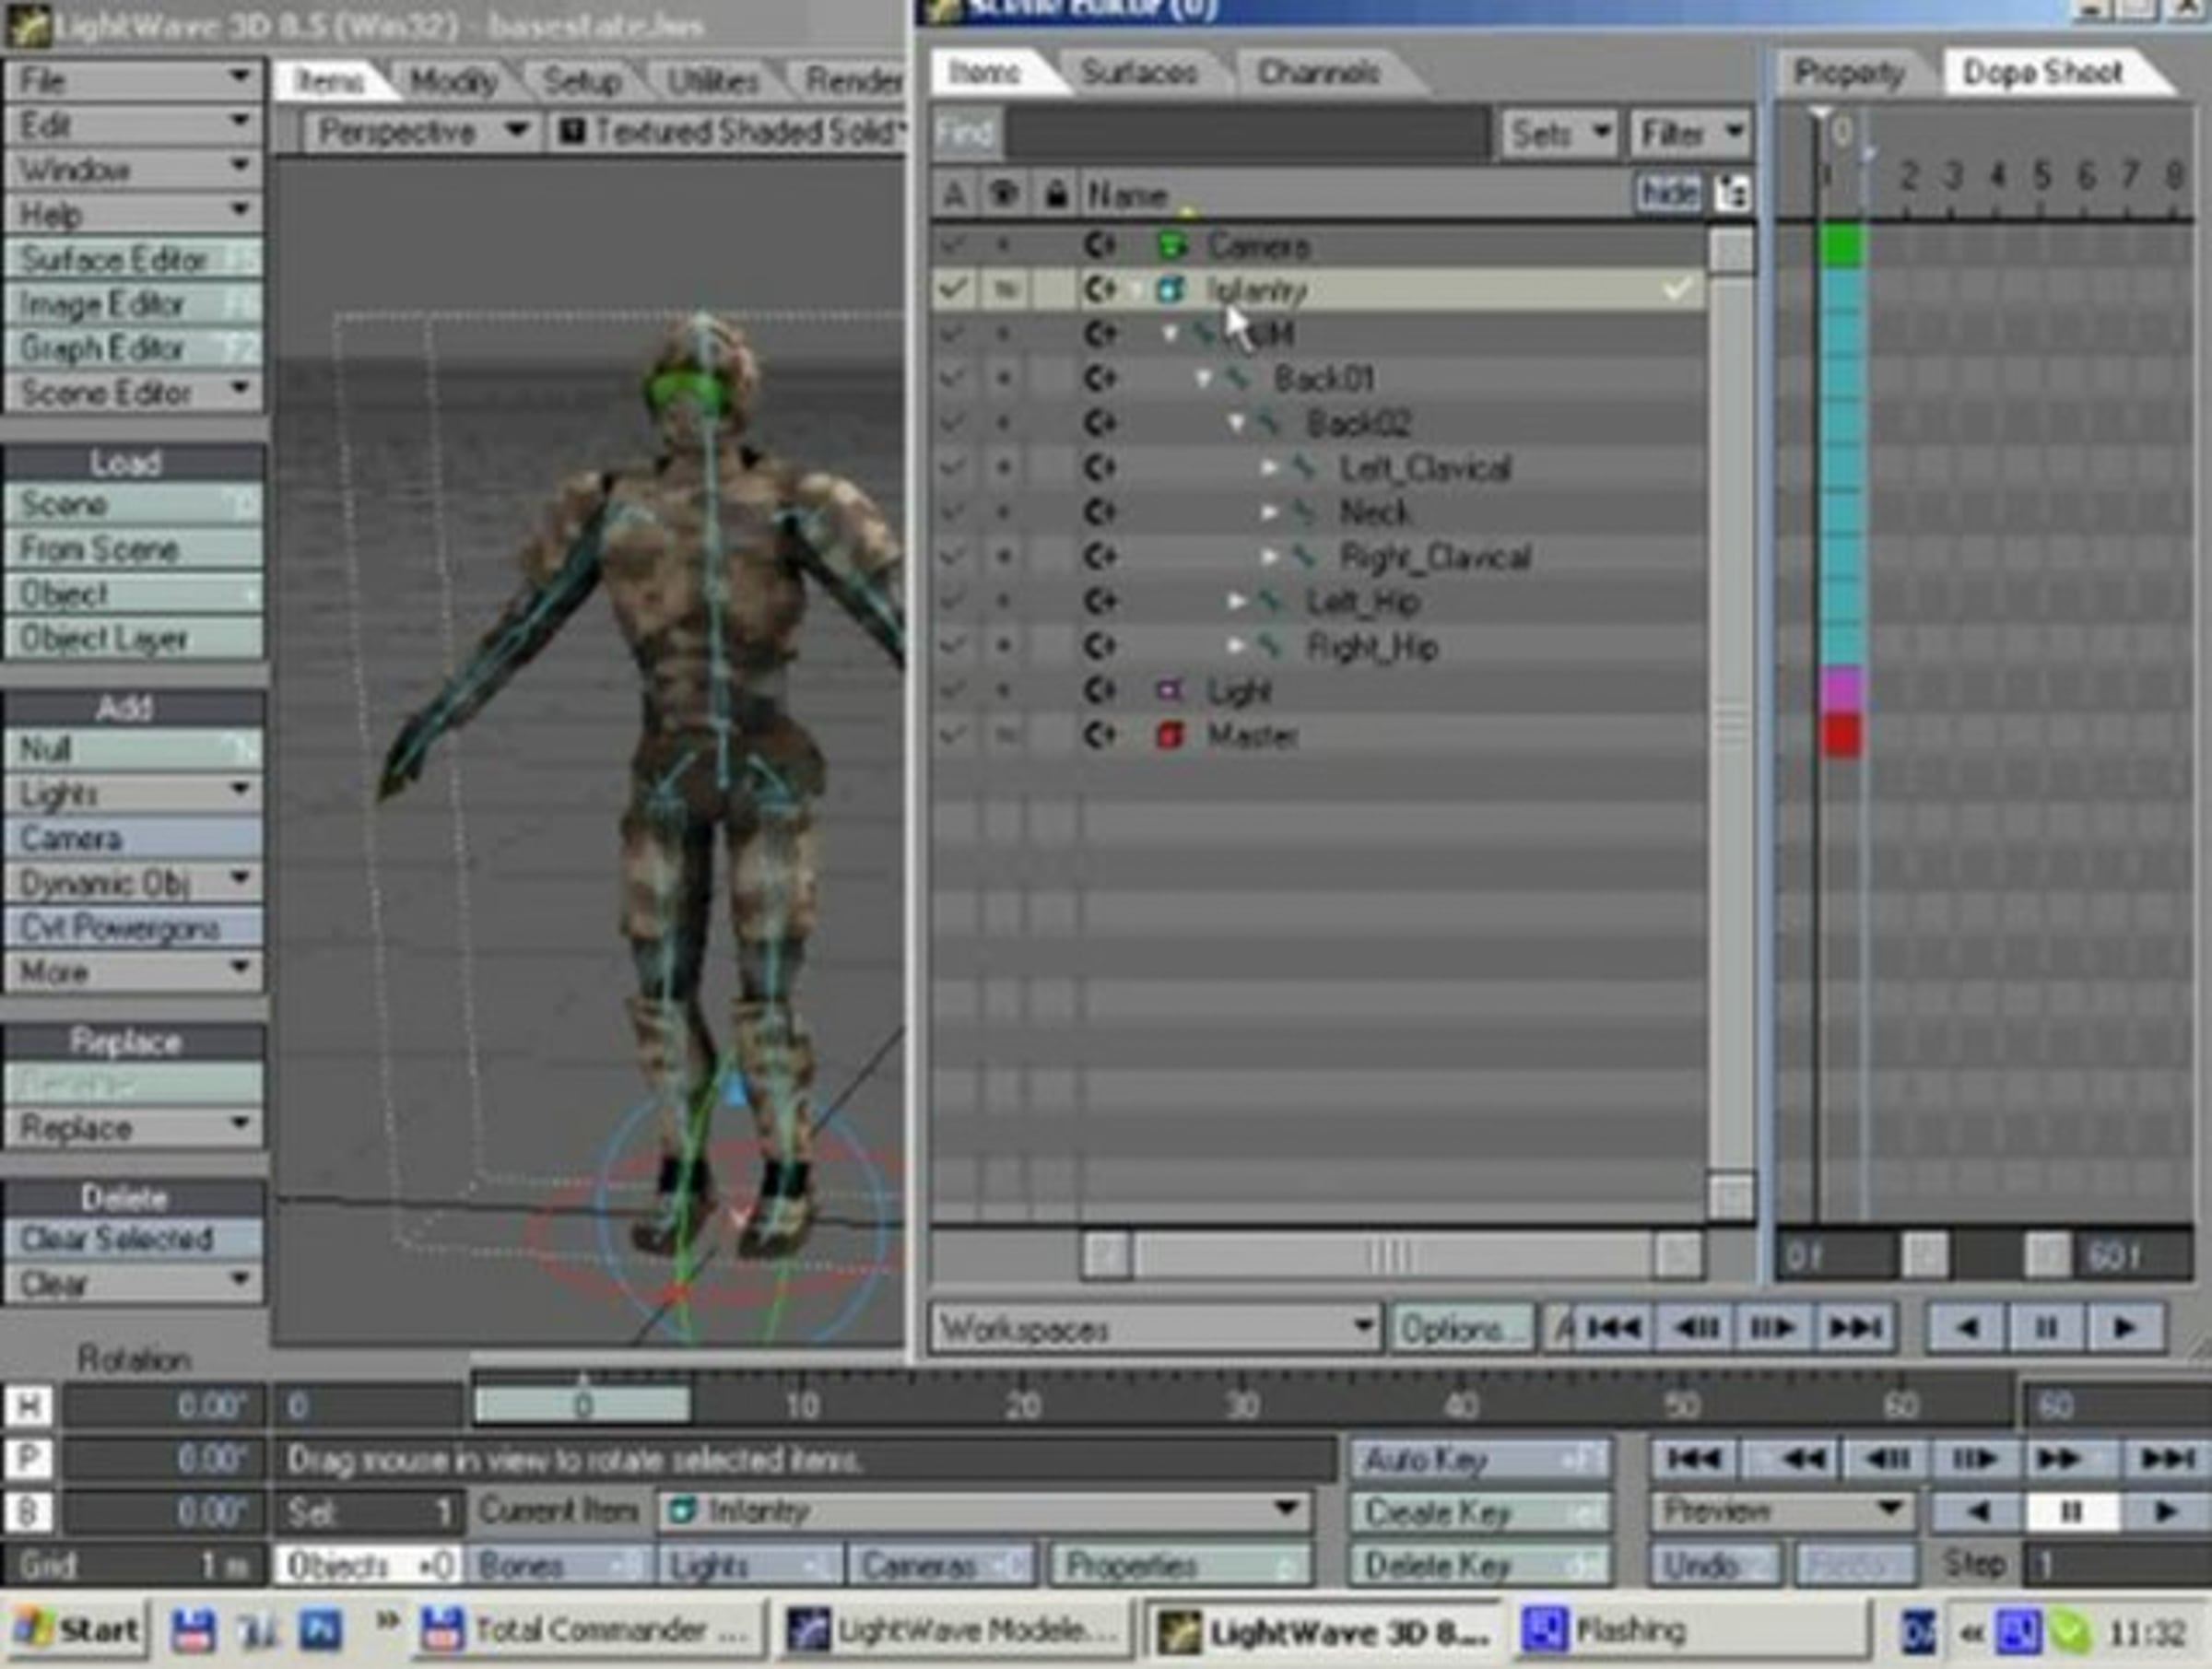Collapse the Back01 bone hierarchy

pyautogui.click(x=1204, y=378)
